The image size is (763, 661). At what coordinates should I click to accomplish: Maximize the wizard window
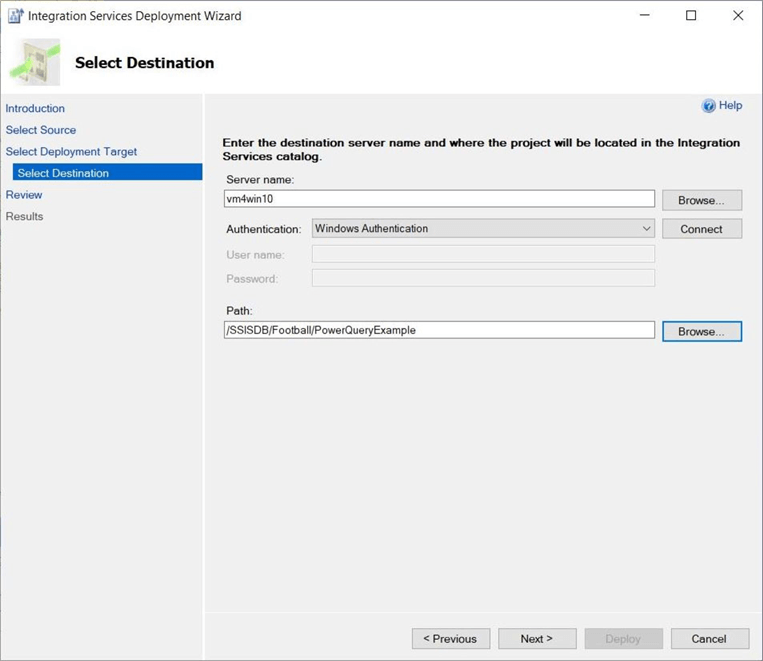(x=691, y=16)
